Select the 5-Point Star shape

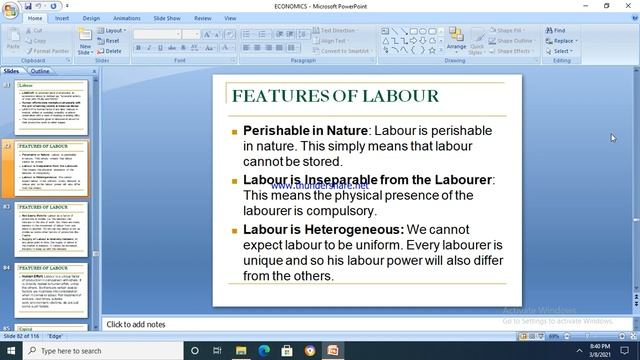pos(432,50)
